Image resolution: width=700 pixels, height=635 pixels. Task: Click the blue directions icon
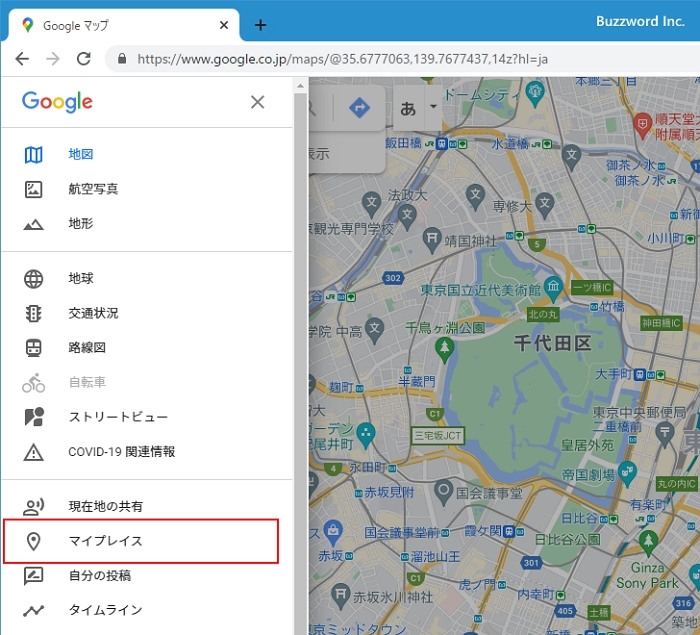click(x=358, y=108)
